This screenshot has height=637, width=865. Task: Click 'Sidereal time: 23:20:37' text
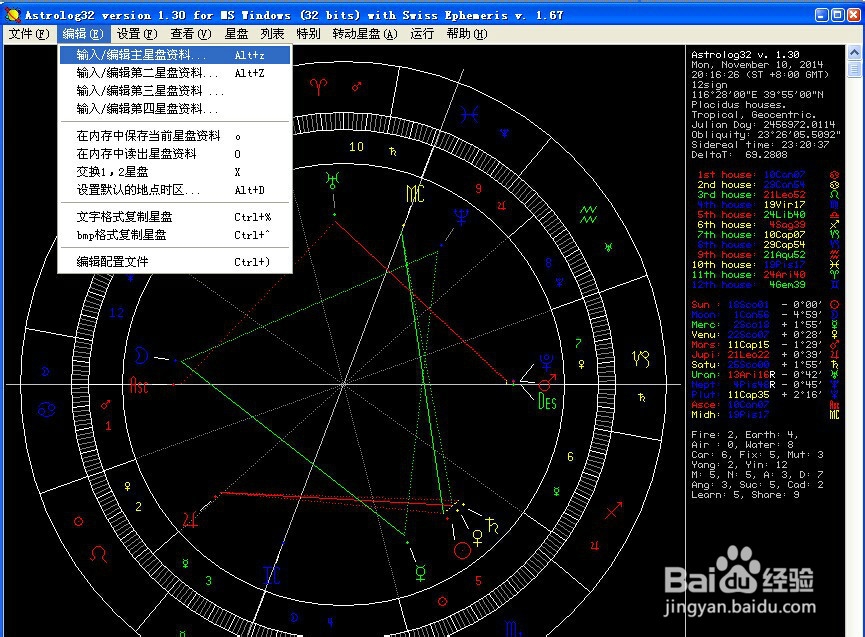760,144
